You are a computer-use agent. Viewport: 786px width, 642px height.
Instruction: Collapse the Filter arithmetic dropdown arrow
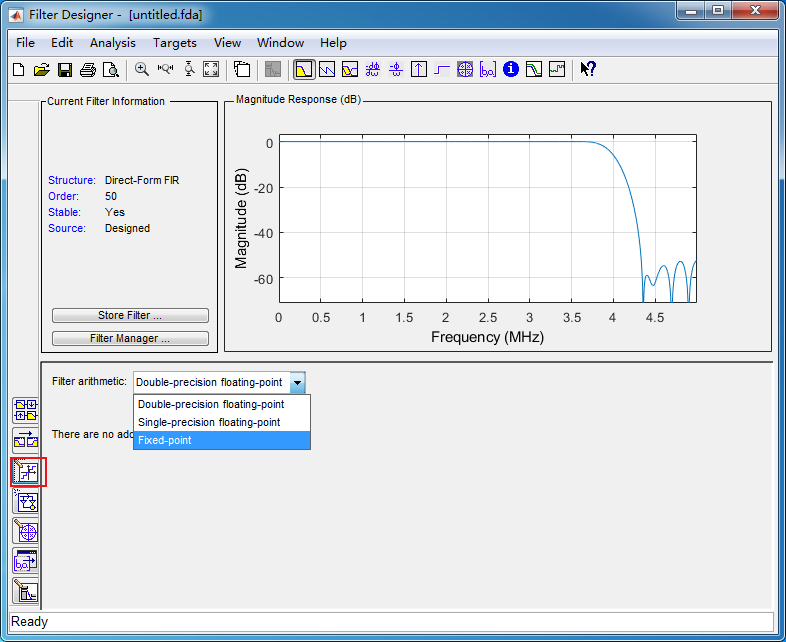(x=297, y=382)
